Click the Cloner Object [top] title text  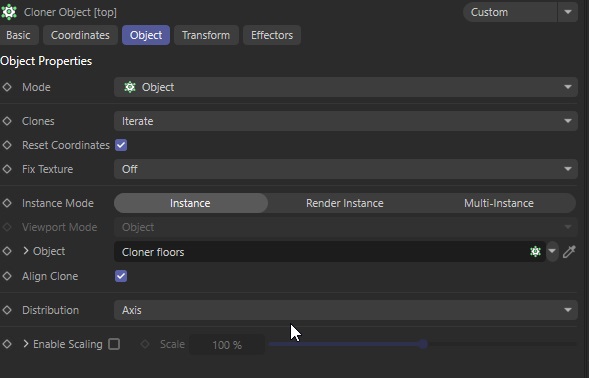70,12
